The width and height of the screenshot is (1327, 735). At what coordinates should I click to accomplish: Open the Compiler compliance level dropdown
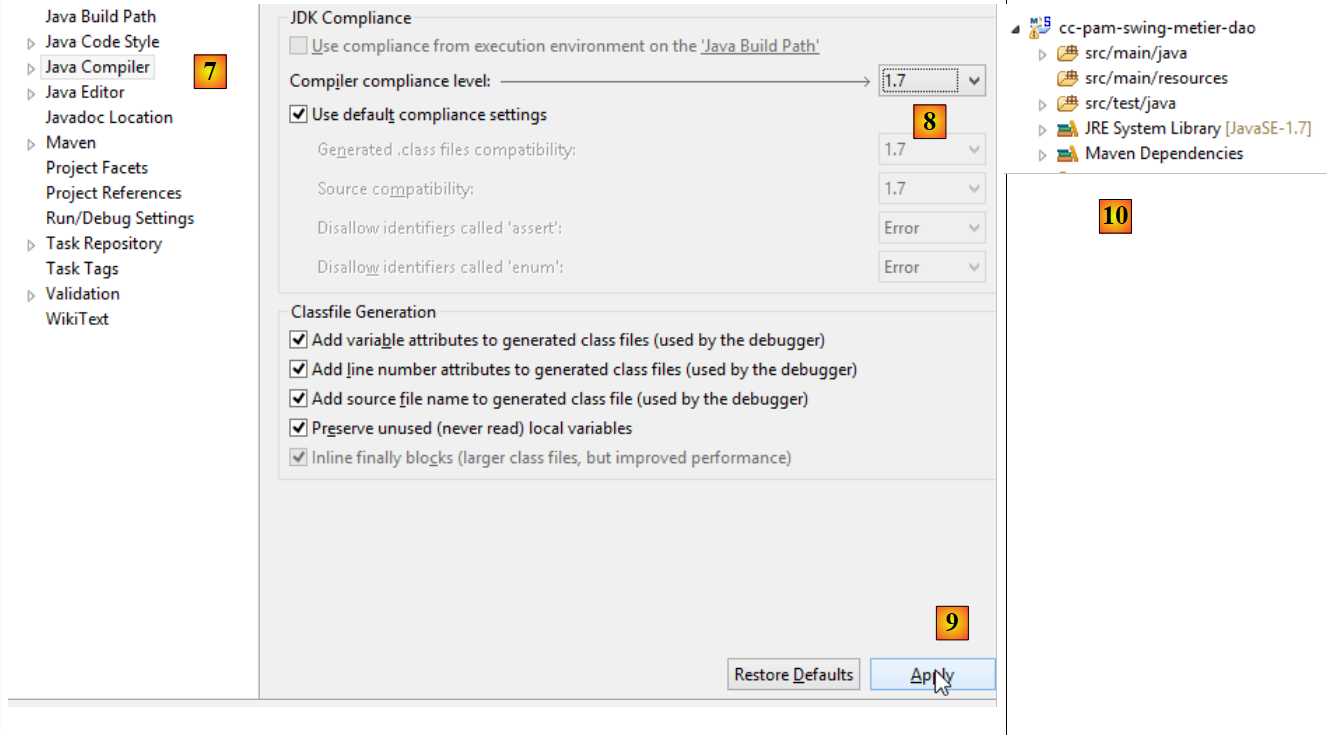click(x=975, y=80)
